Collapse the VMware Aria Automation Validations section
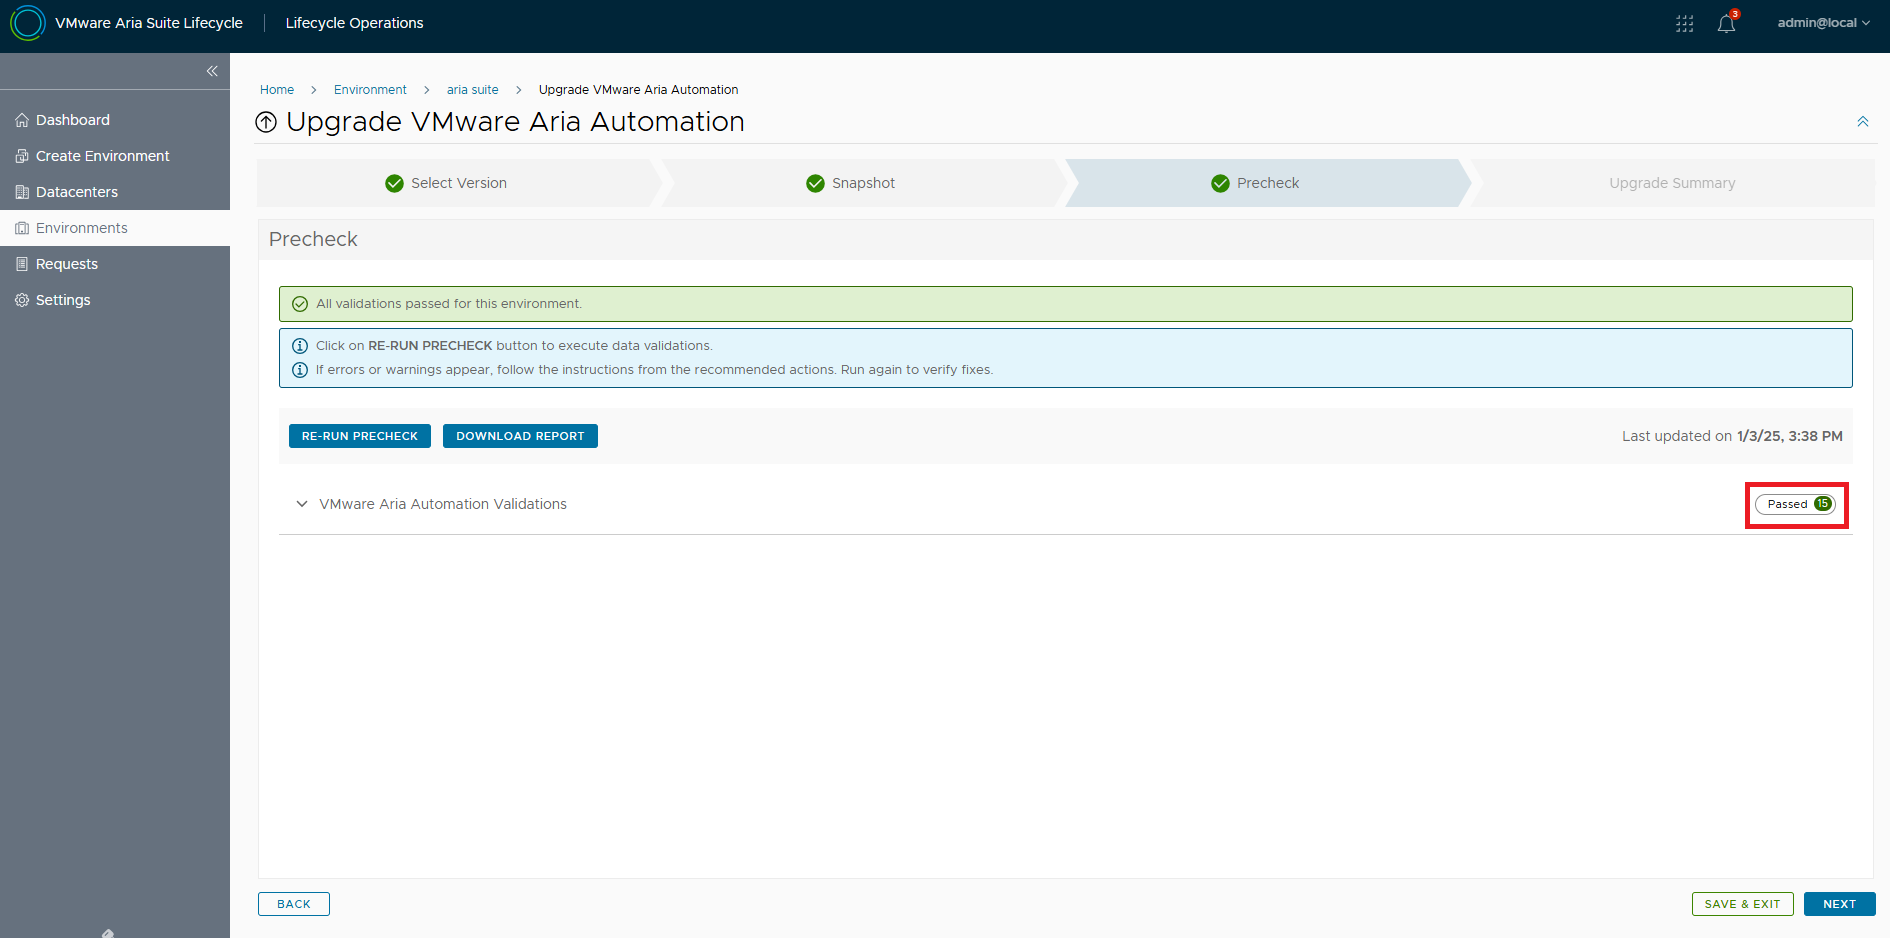1890x938 pixels. pos(302,504)
